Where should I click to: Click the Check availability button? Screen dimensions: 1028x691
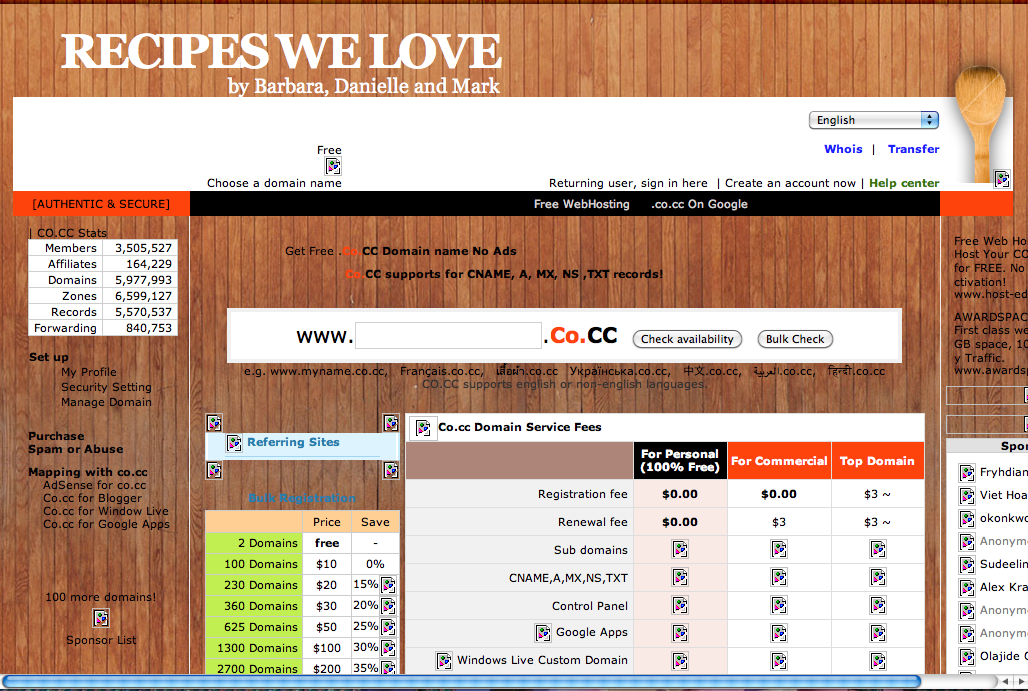(x=687, y=339)
